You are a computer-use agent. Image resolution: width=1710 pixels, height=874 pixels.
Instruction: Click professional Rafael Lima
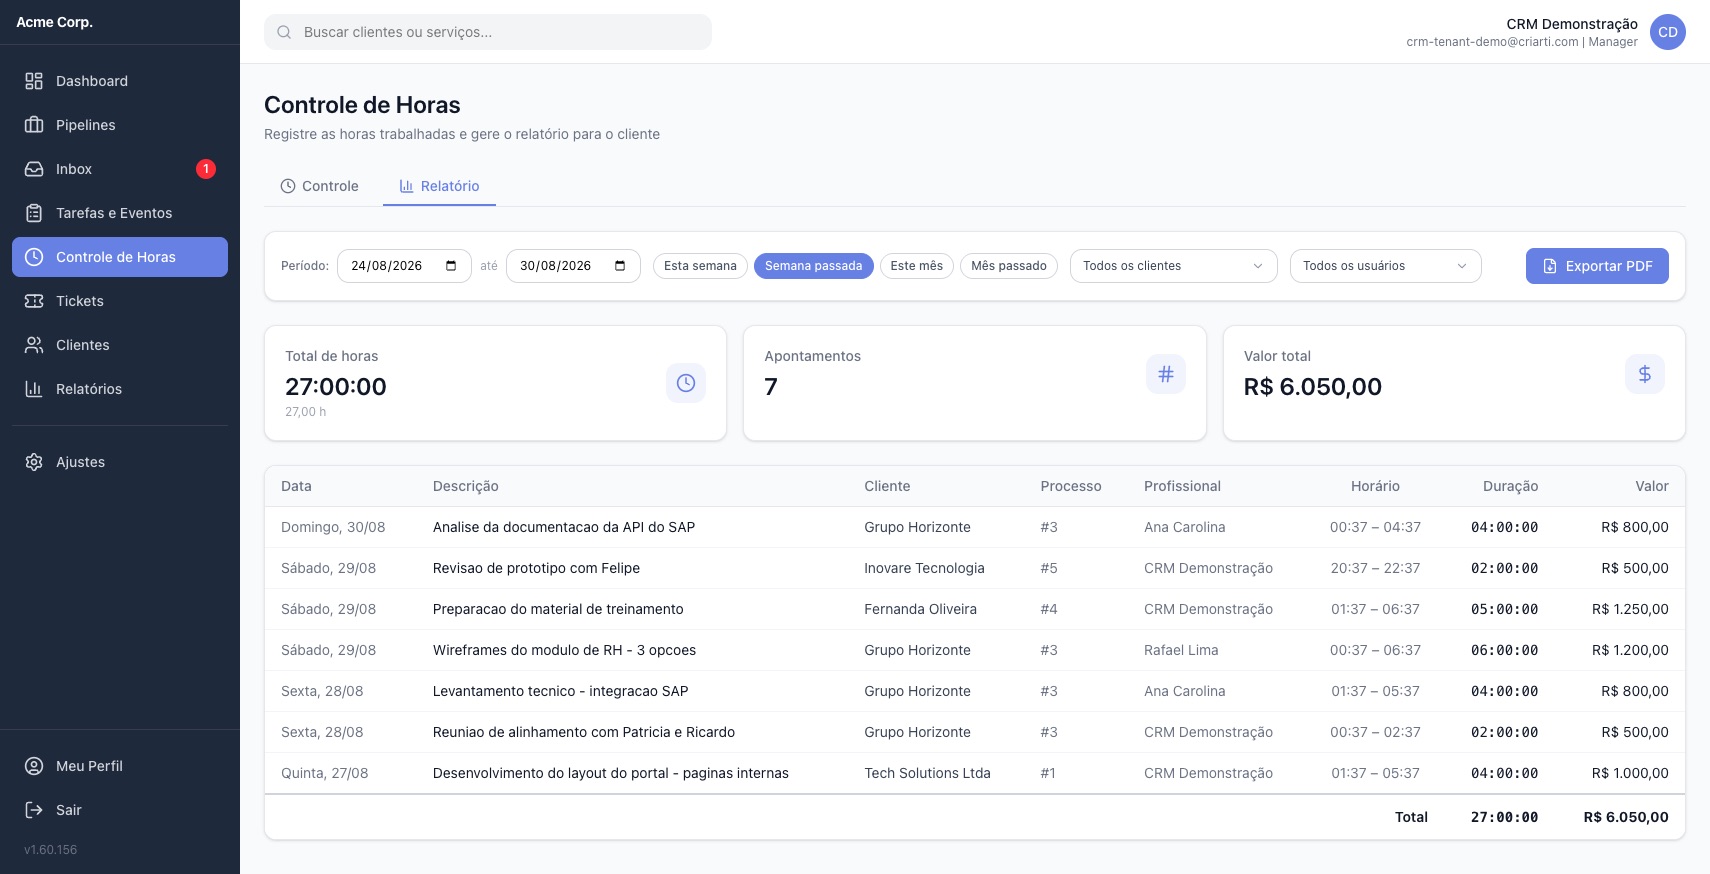[x=1181, y=650]
